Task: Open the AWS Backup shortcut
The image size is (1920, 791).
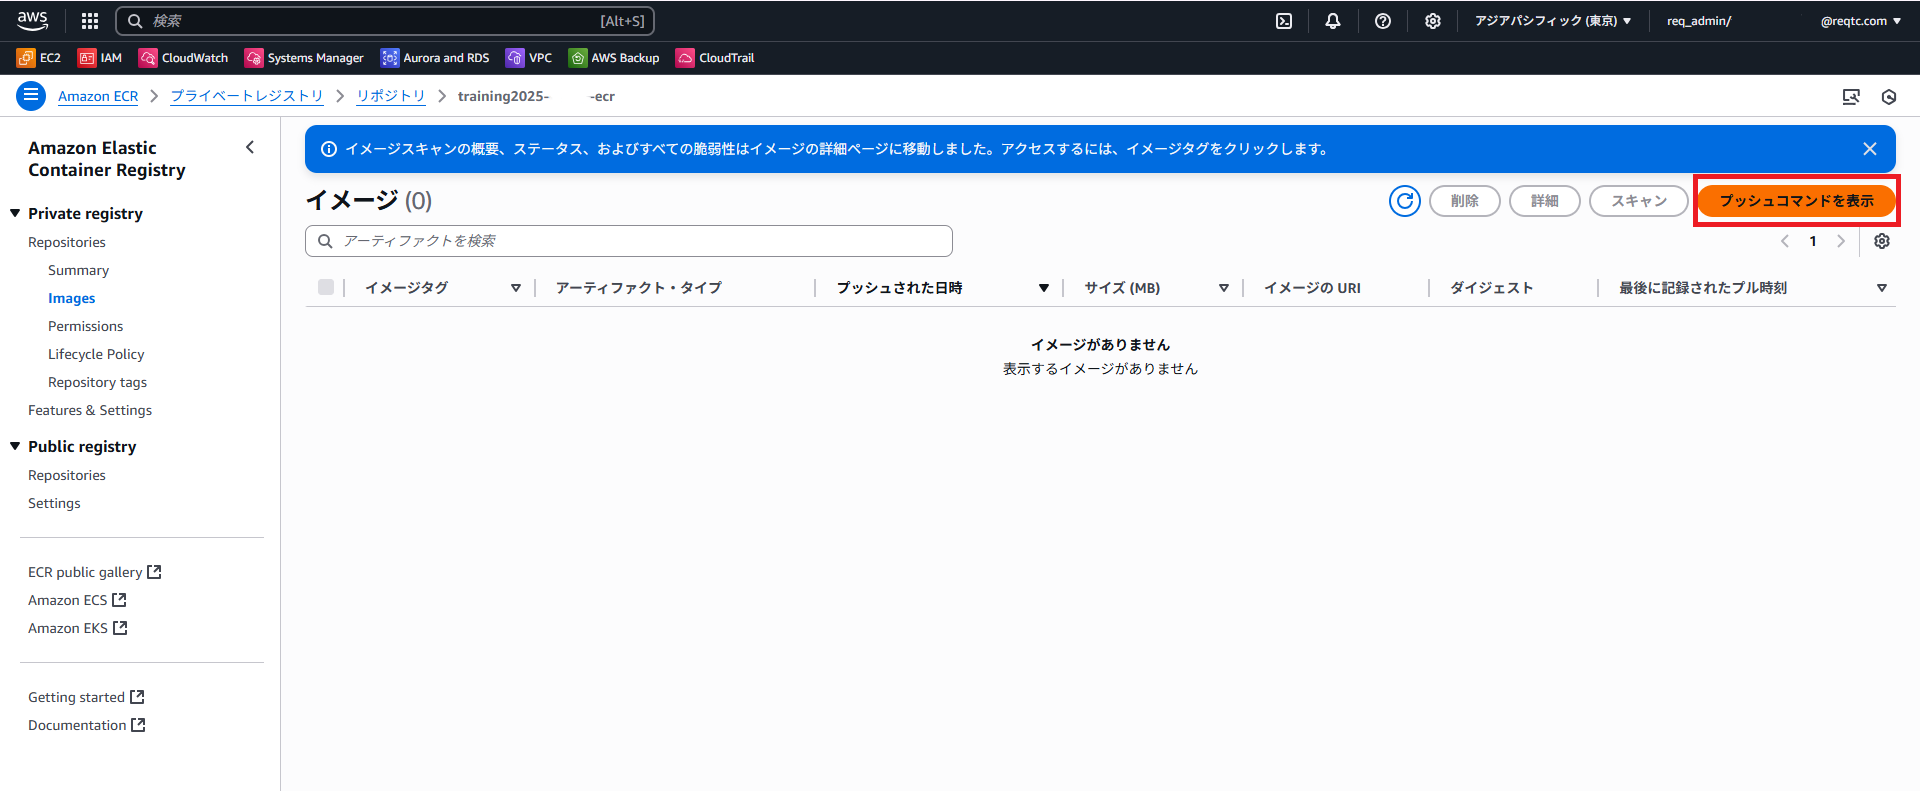Action: point(614,58)
